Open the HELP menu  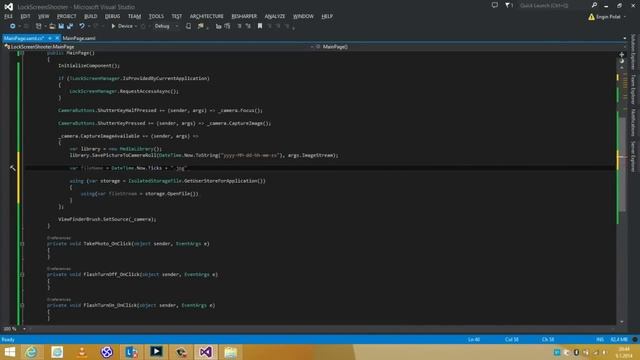pyautogui.click(x=327, y=16)
